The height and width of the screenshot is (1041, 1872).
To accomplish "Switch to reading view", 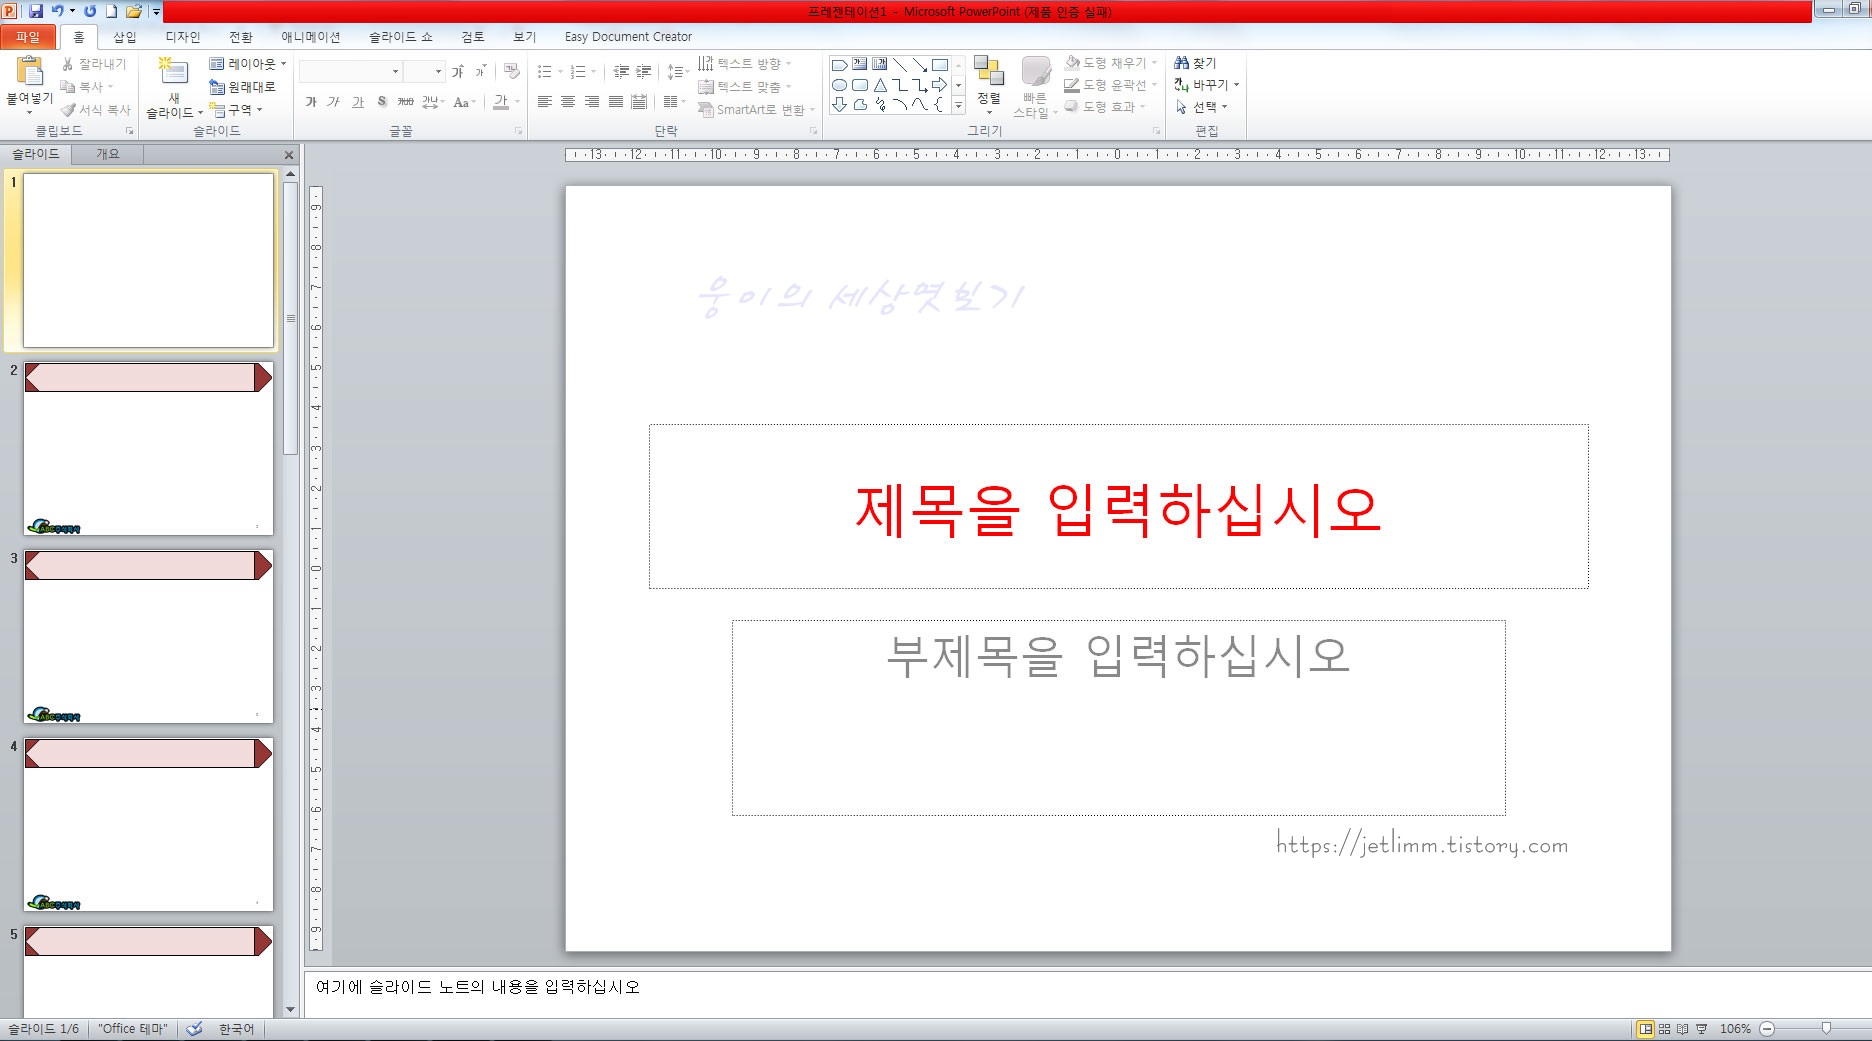I will 1682,1028.
